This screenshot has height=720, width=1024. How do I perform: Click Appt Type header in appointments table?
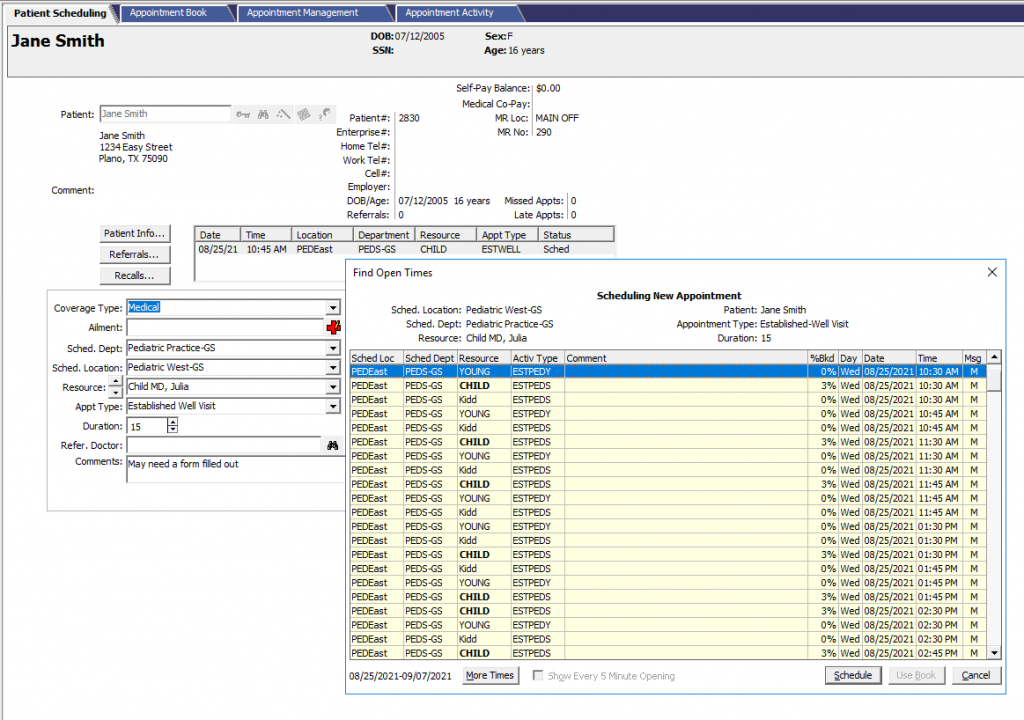pyautogui.click(x=507, y=235)
